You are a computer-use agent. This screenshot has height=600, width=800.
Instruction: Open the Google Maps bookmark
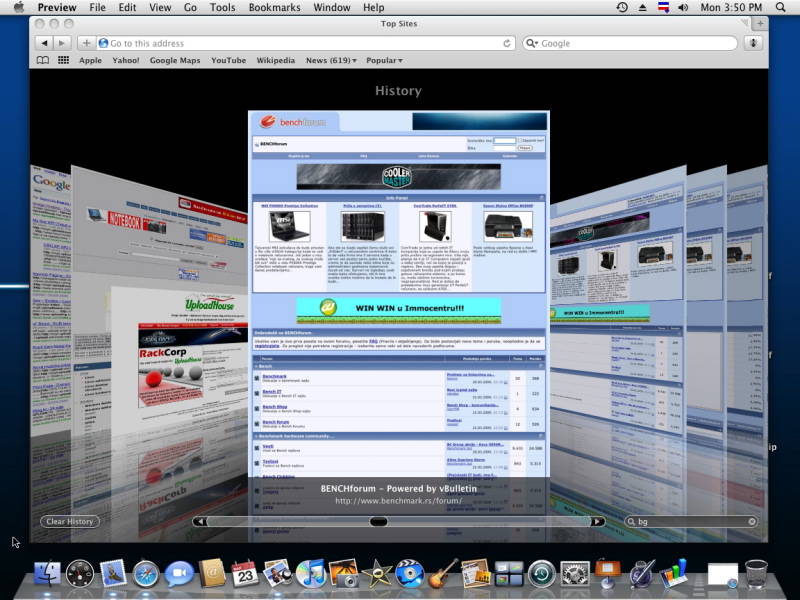175,60
